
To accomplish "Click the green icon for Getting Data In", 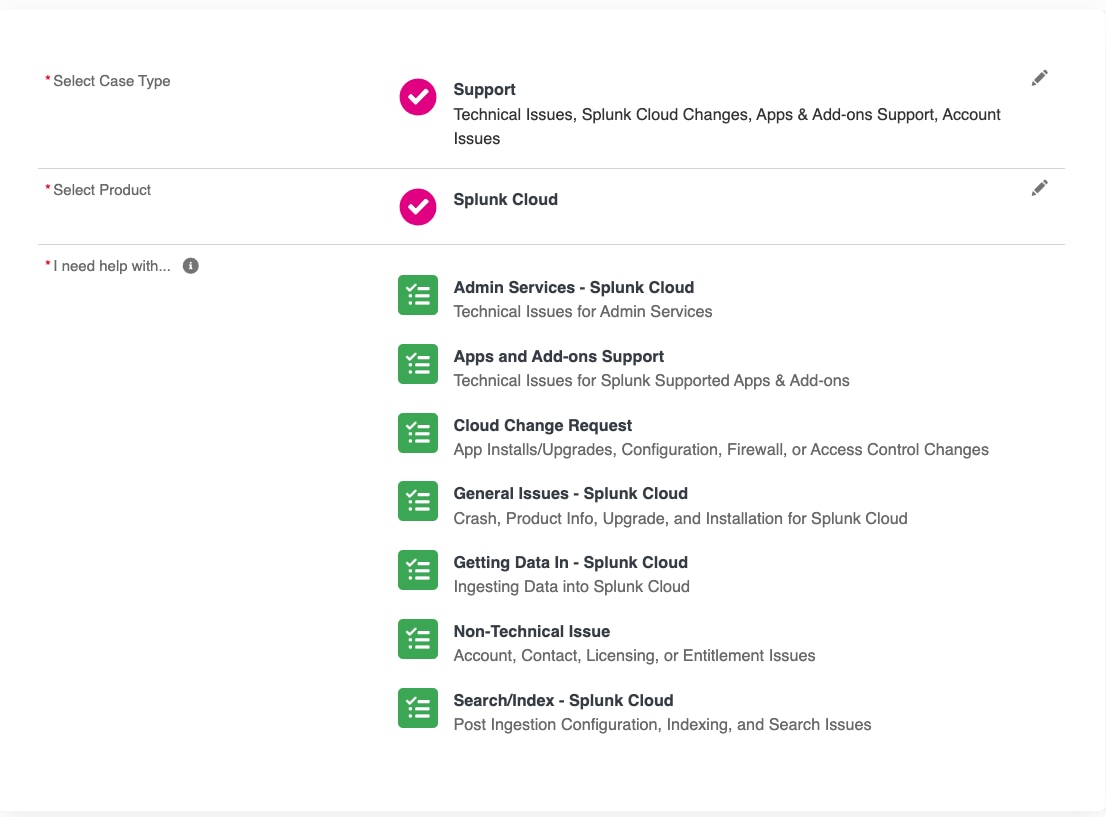I will 418,570.
